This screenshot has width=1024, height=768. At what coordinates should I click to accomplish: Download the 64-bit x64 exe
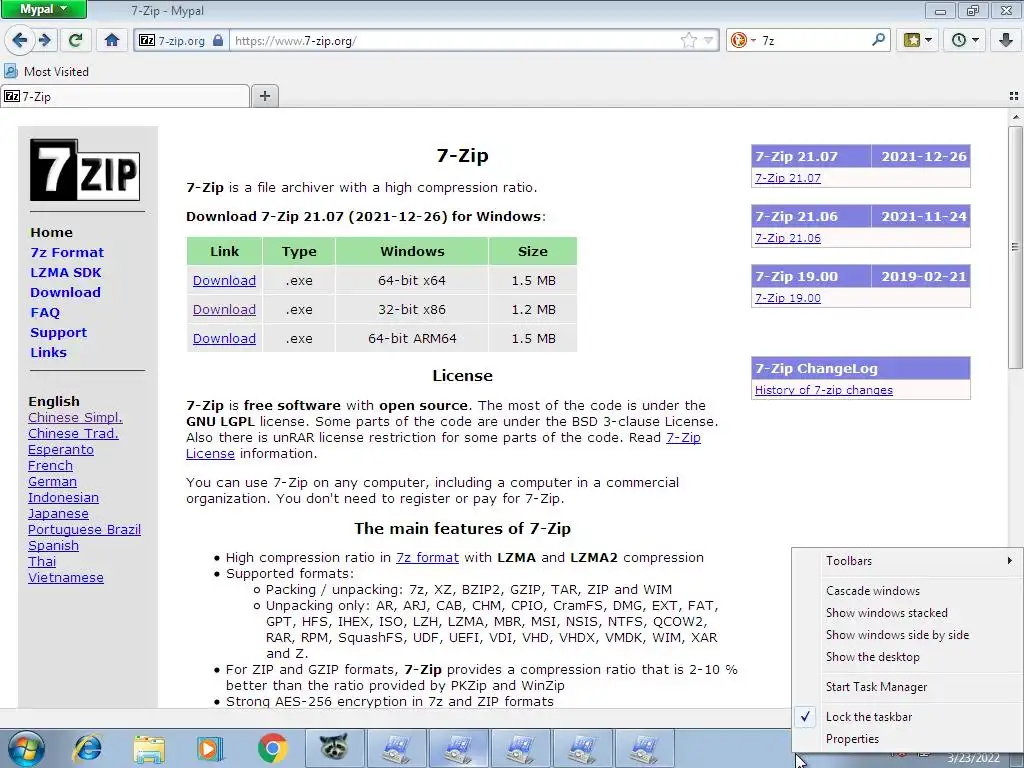click(x=224, y=280)
